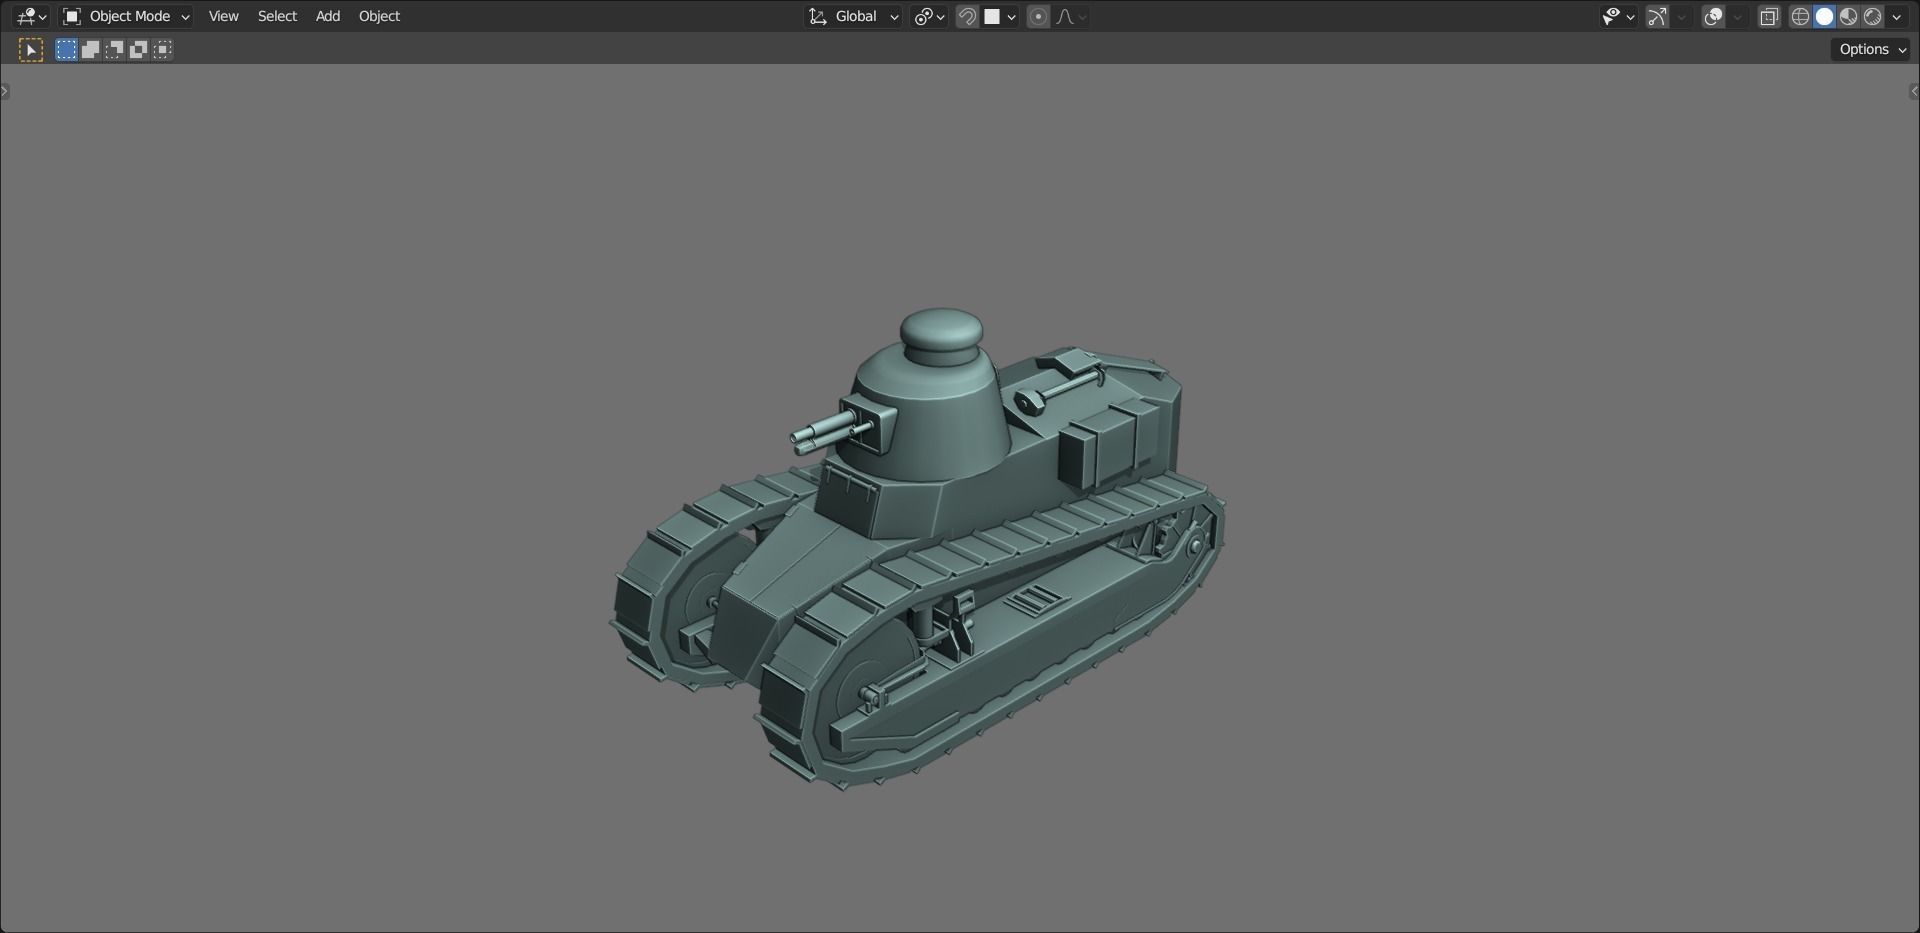Screen dimensions: 1920x933
Task: Choose Set a new selection mode
Action: pos(66,49)
